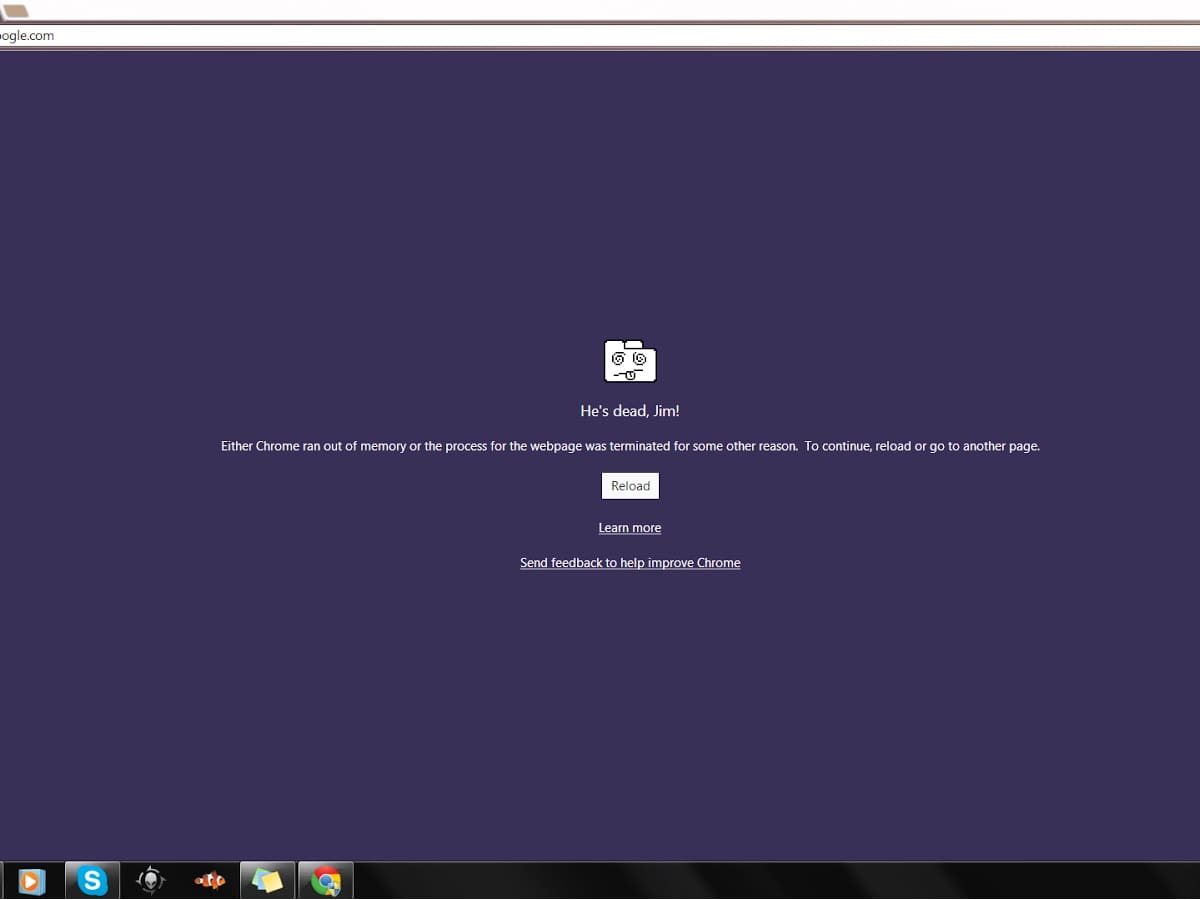Open Windows Media Player from taskbar

point(31,880)
